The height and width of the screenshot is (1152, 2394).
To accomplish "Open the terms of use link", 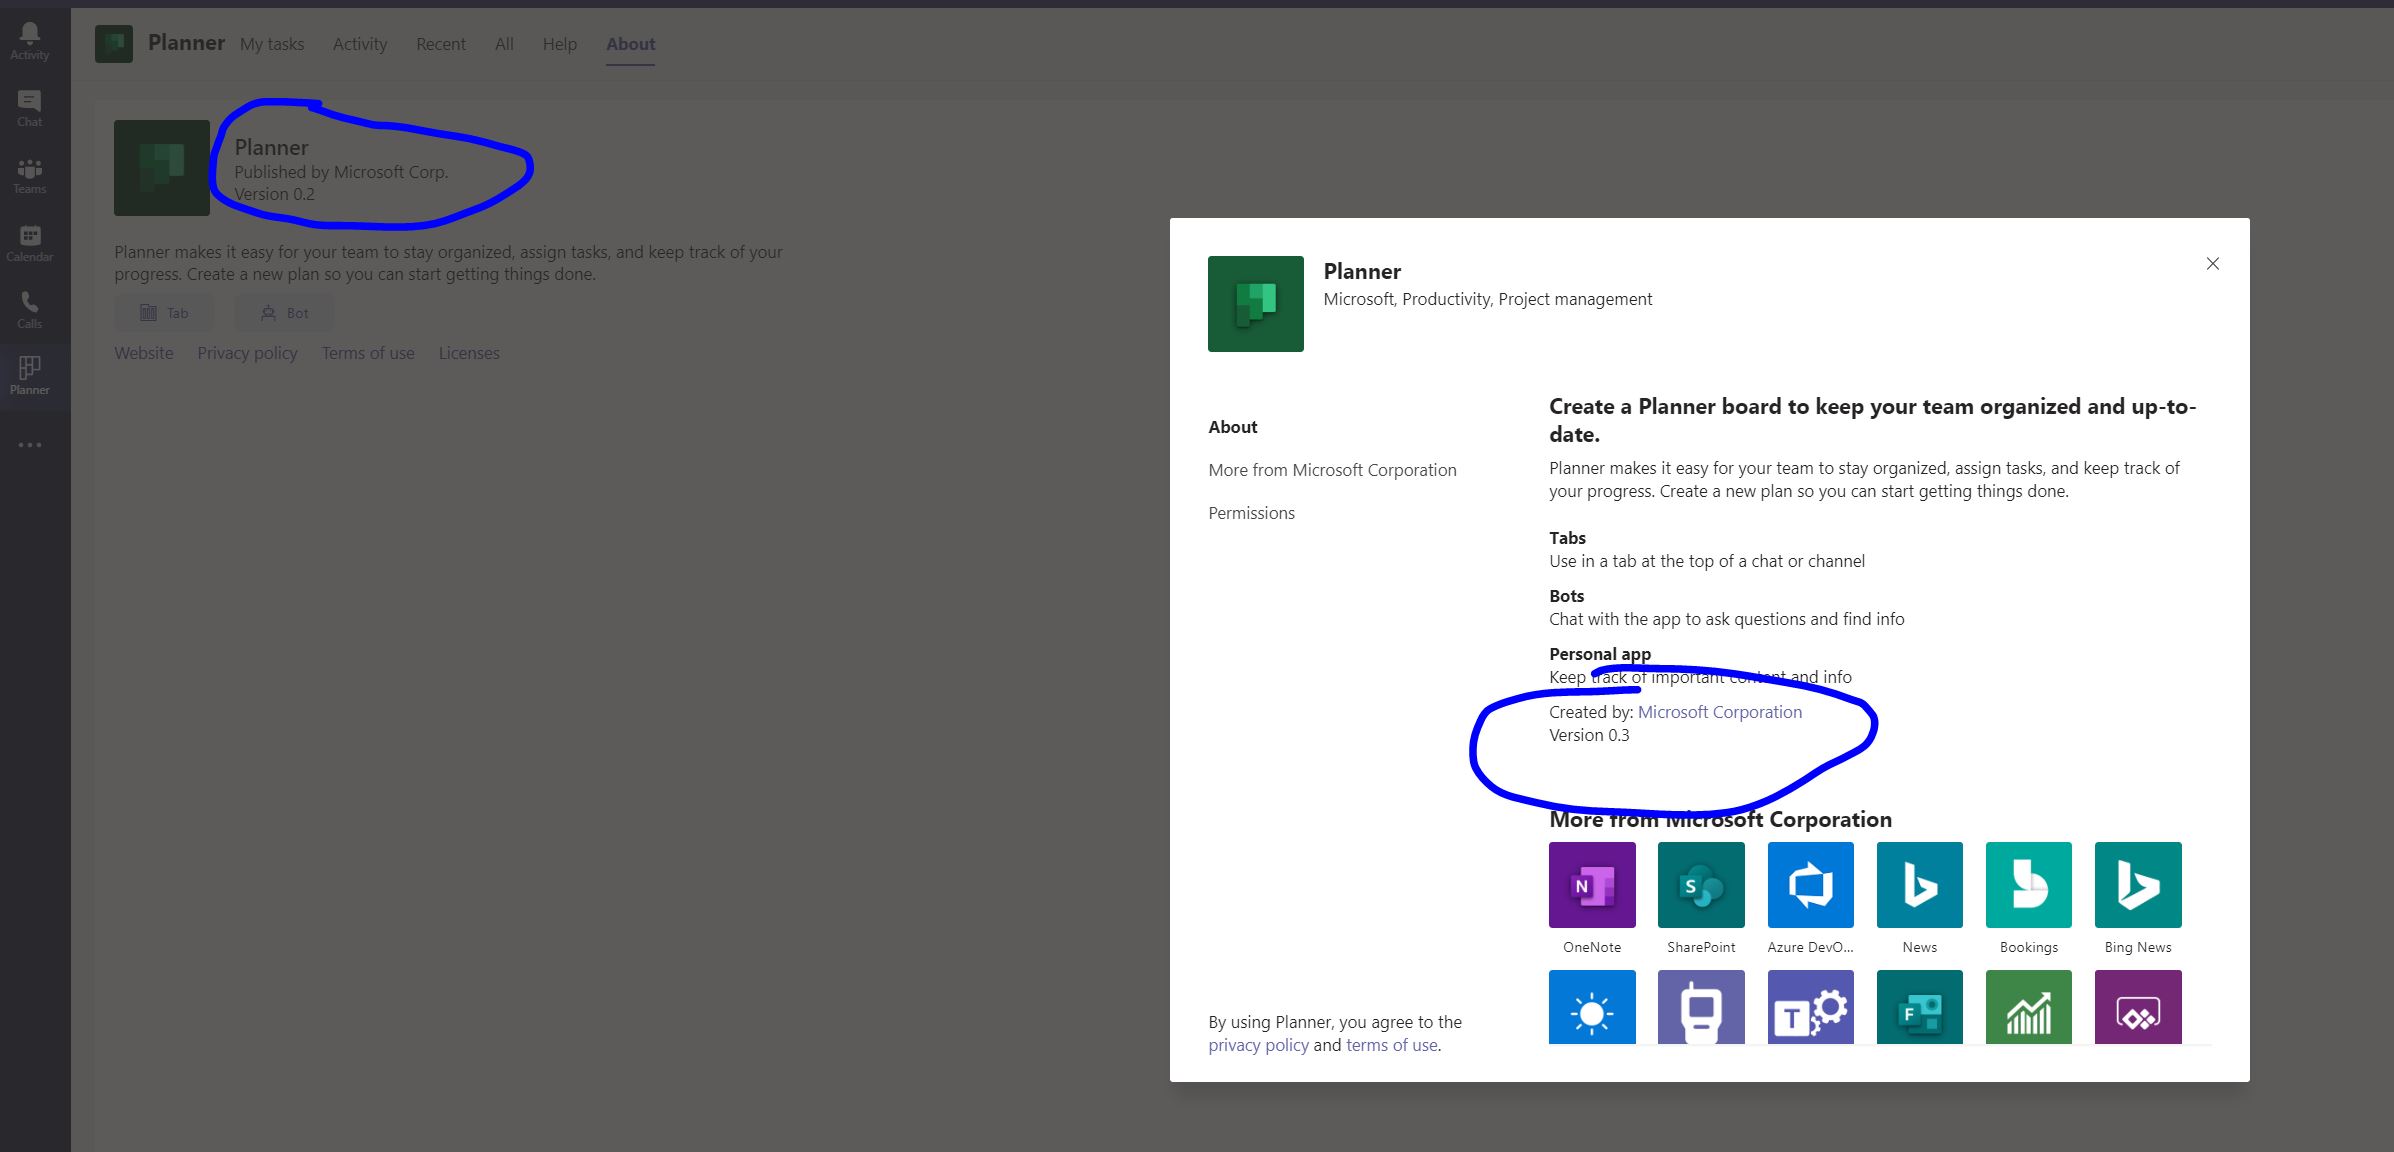I will tap(1391, 1045).
